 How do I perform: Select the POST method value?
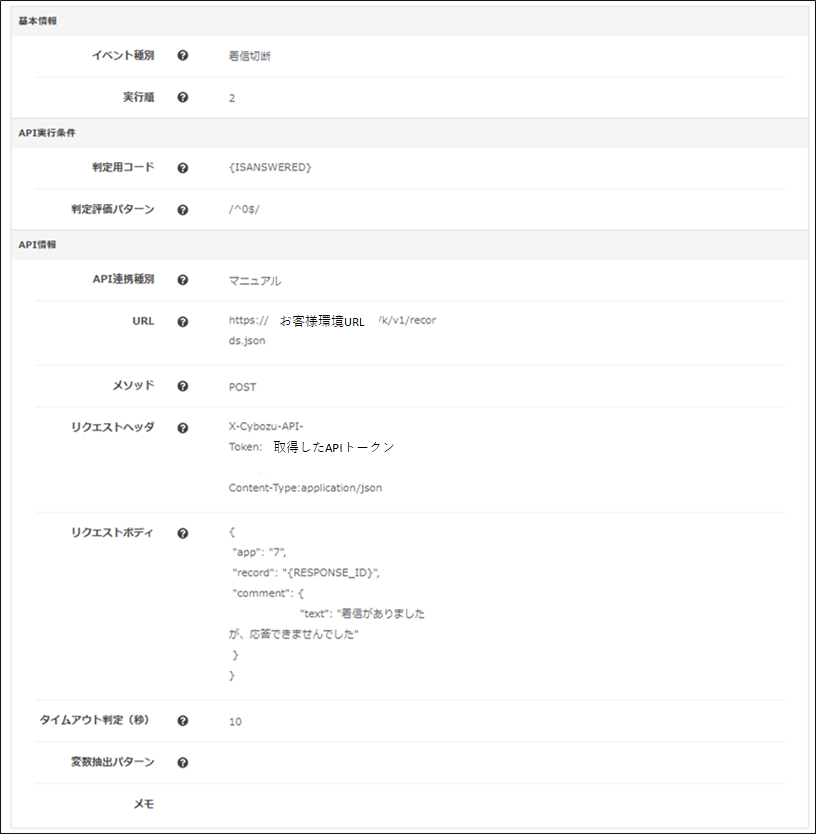(243, 387)
